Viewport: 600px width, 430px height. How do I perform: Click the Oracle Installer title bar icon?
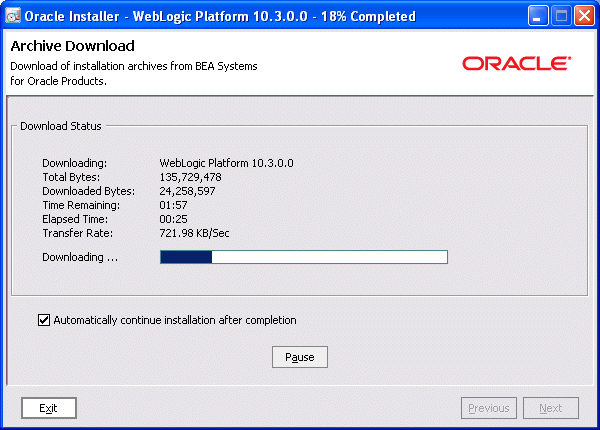tap(13, 16)
